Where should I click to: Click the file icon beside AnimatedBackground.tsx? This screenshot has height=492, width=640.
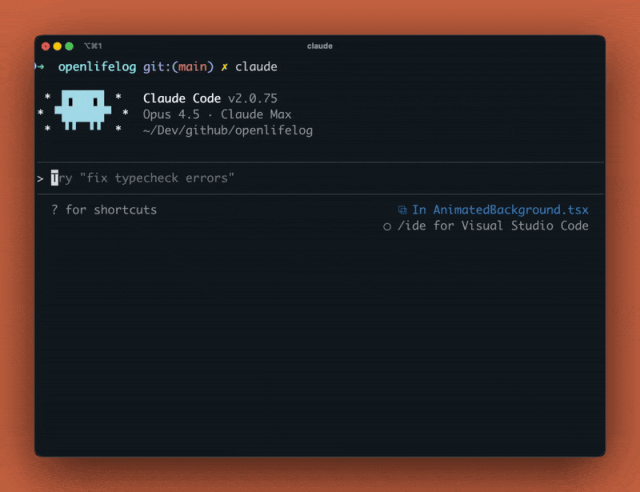coord(402,210)
